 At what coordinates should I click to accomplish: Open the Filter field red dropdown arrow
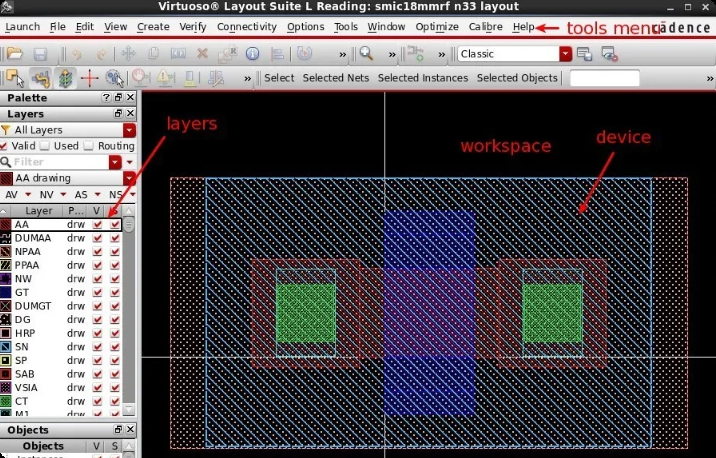click(115, 162)
